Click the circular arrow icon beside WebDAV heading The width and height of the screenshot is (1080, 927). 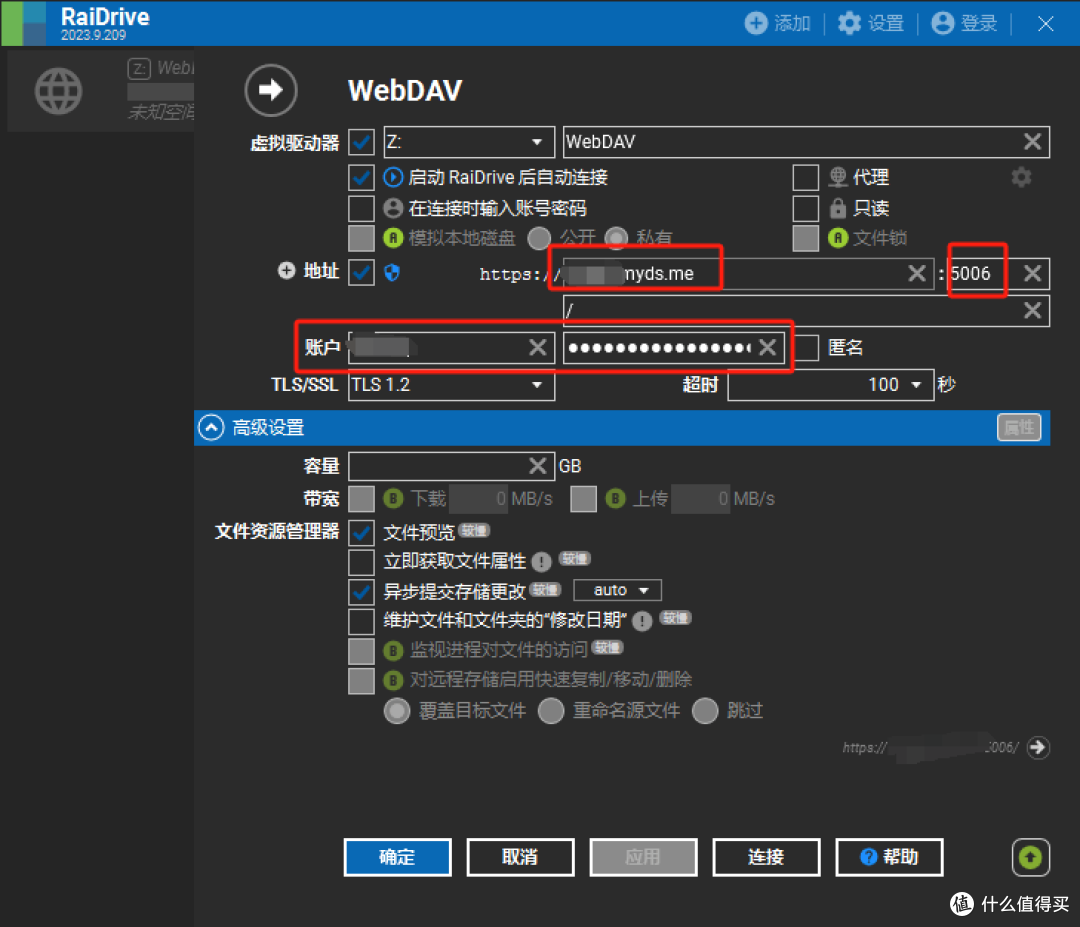(x=270, y=90)
